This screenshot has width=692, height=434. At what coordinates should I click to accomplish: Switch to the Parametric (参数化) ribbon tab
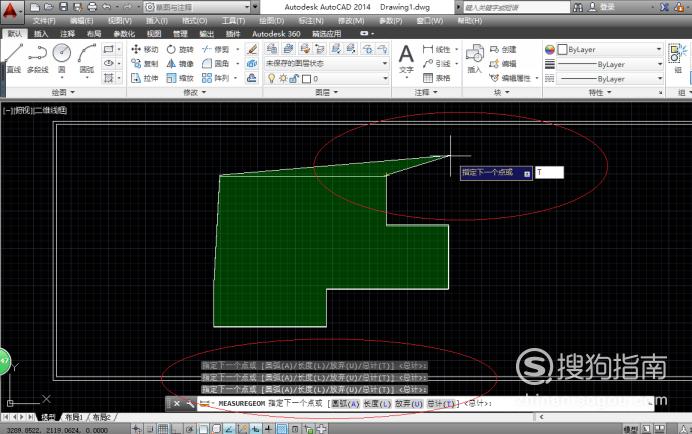point(124,34)
